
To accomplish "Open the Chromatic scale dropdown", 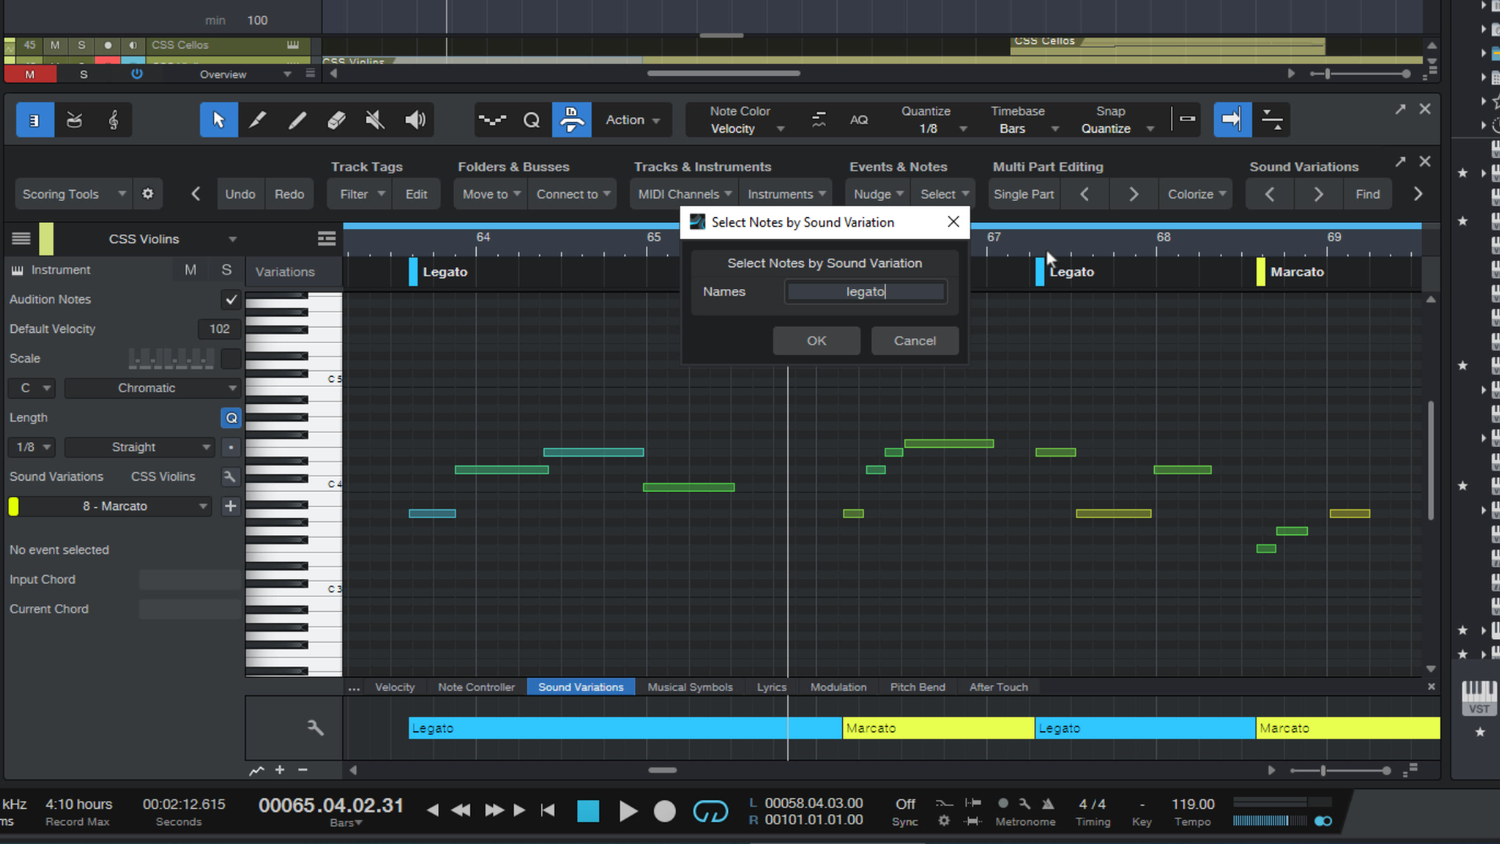I will [151, 387].
